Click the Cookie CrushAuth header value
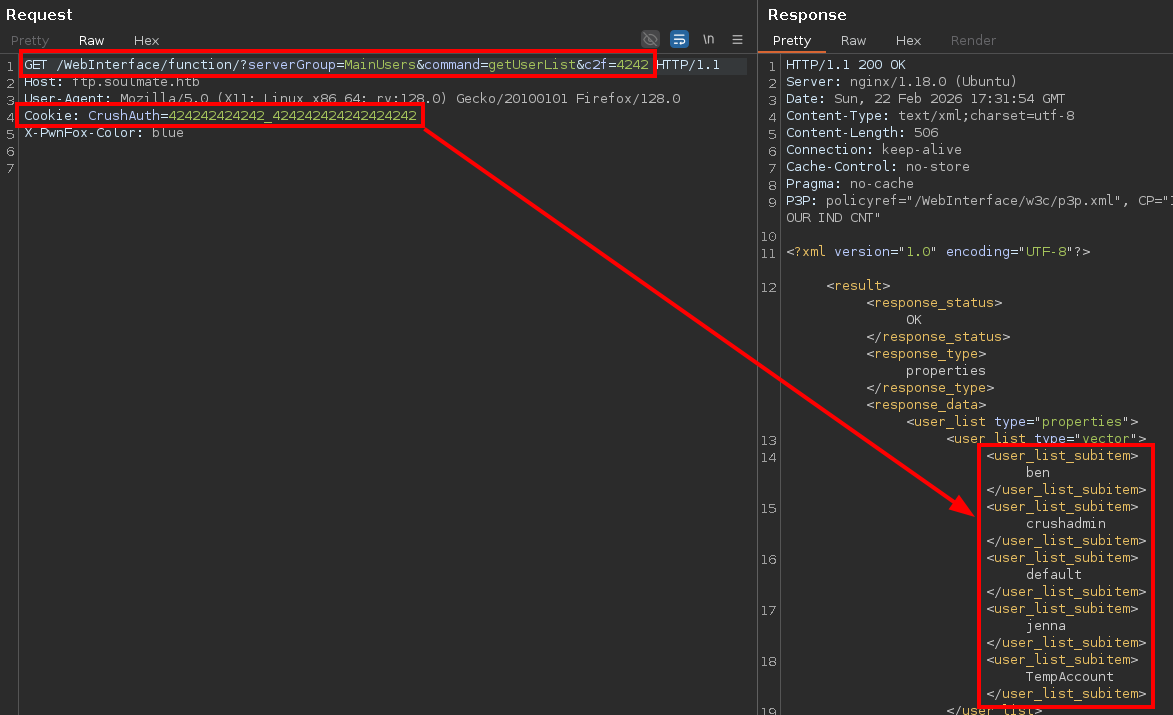 coord(292,116)
